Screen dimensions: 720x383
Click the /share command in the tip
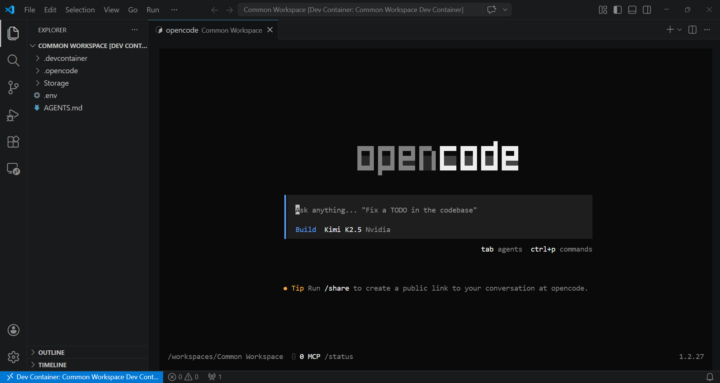337,288
